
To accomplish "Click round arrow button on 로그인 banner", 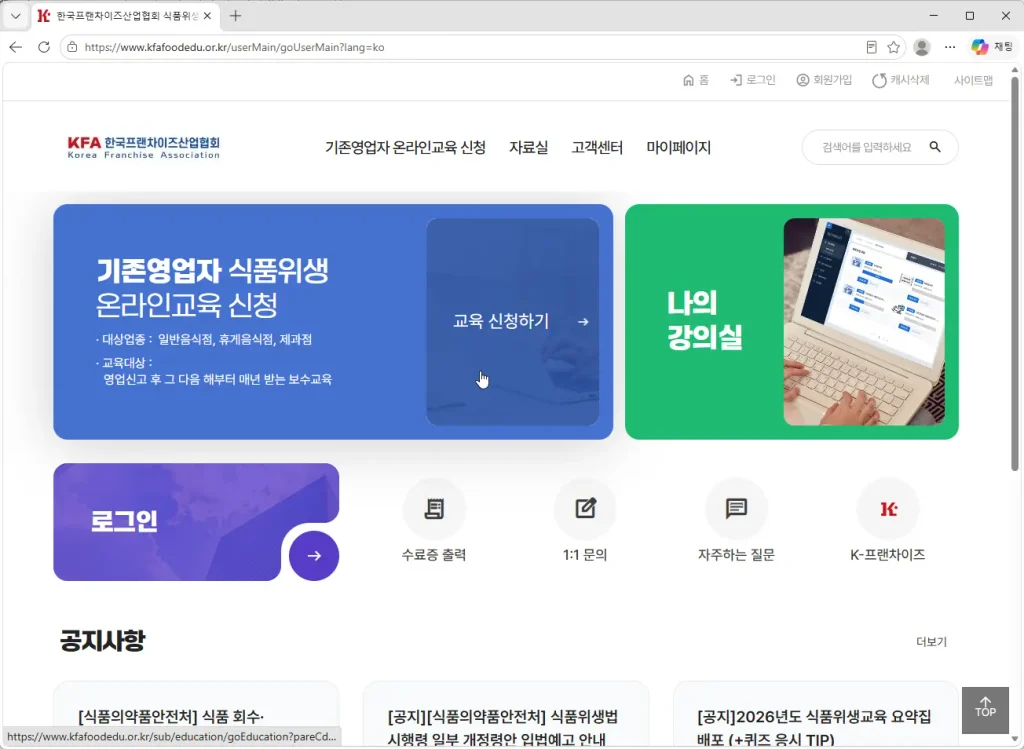I will [314, 556].
